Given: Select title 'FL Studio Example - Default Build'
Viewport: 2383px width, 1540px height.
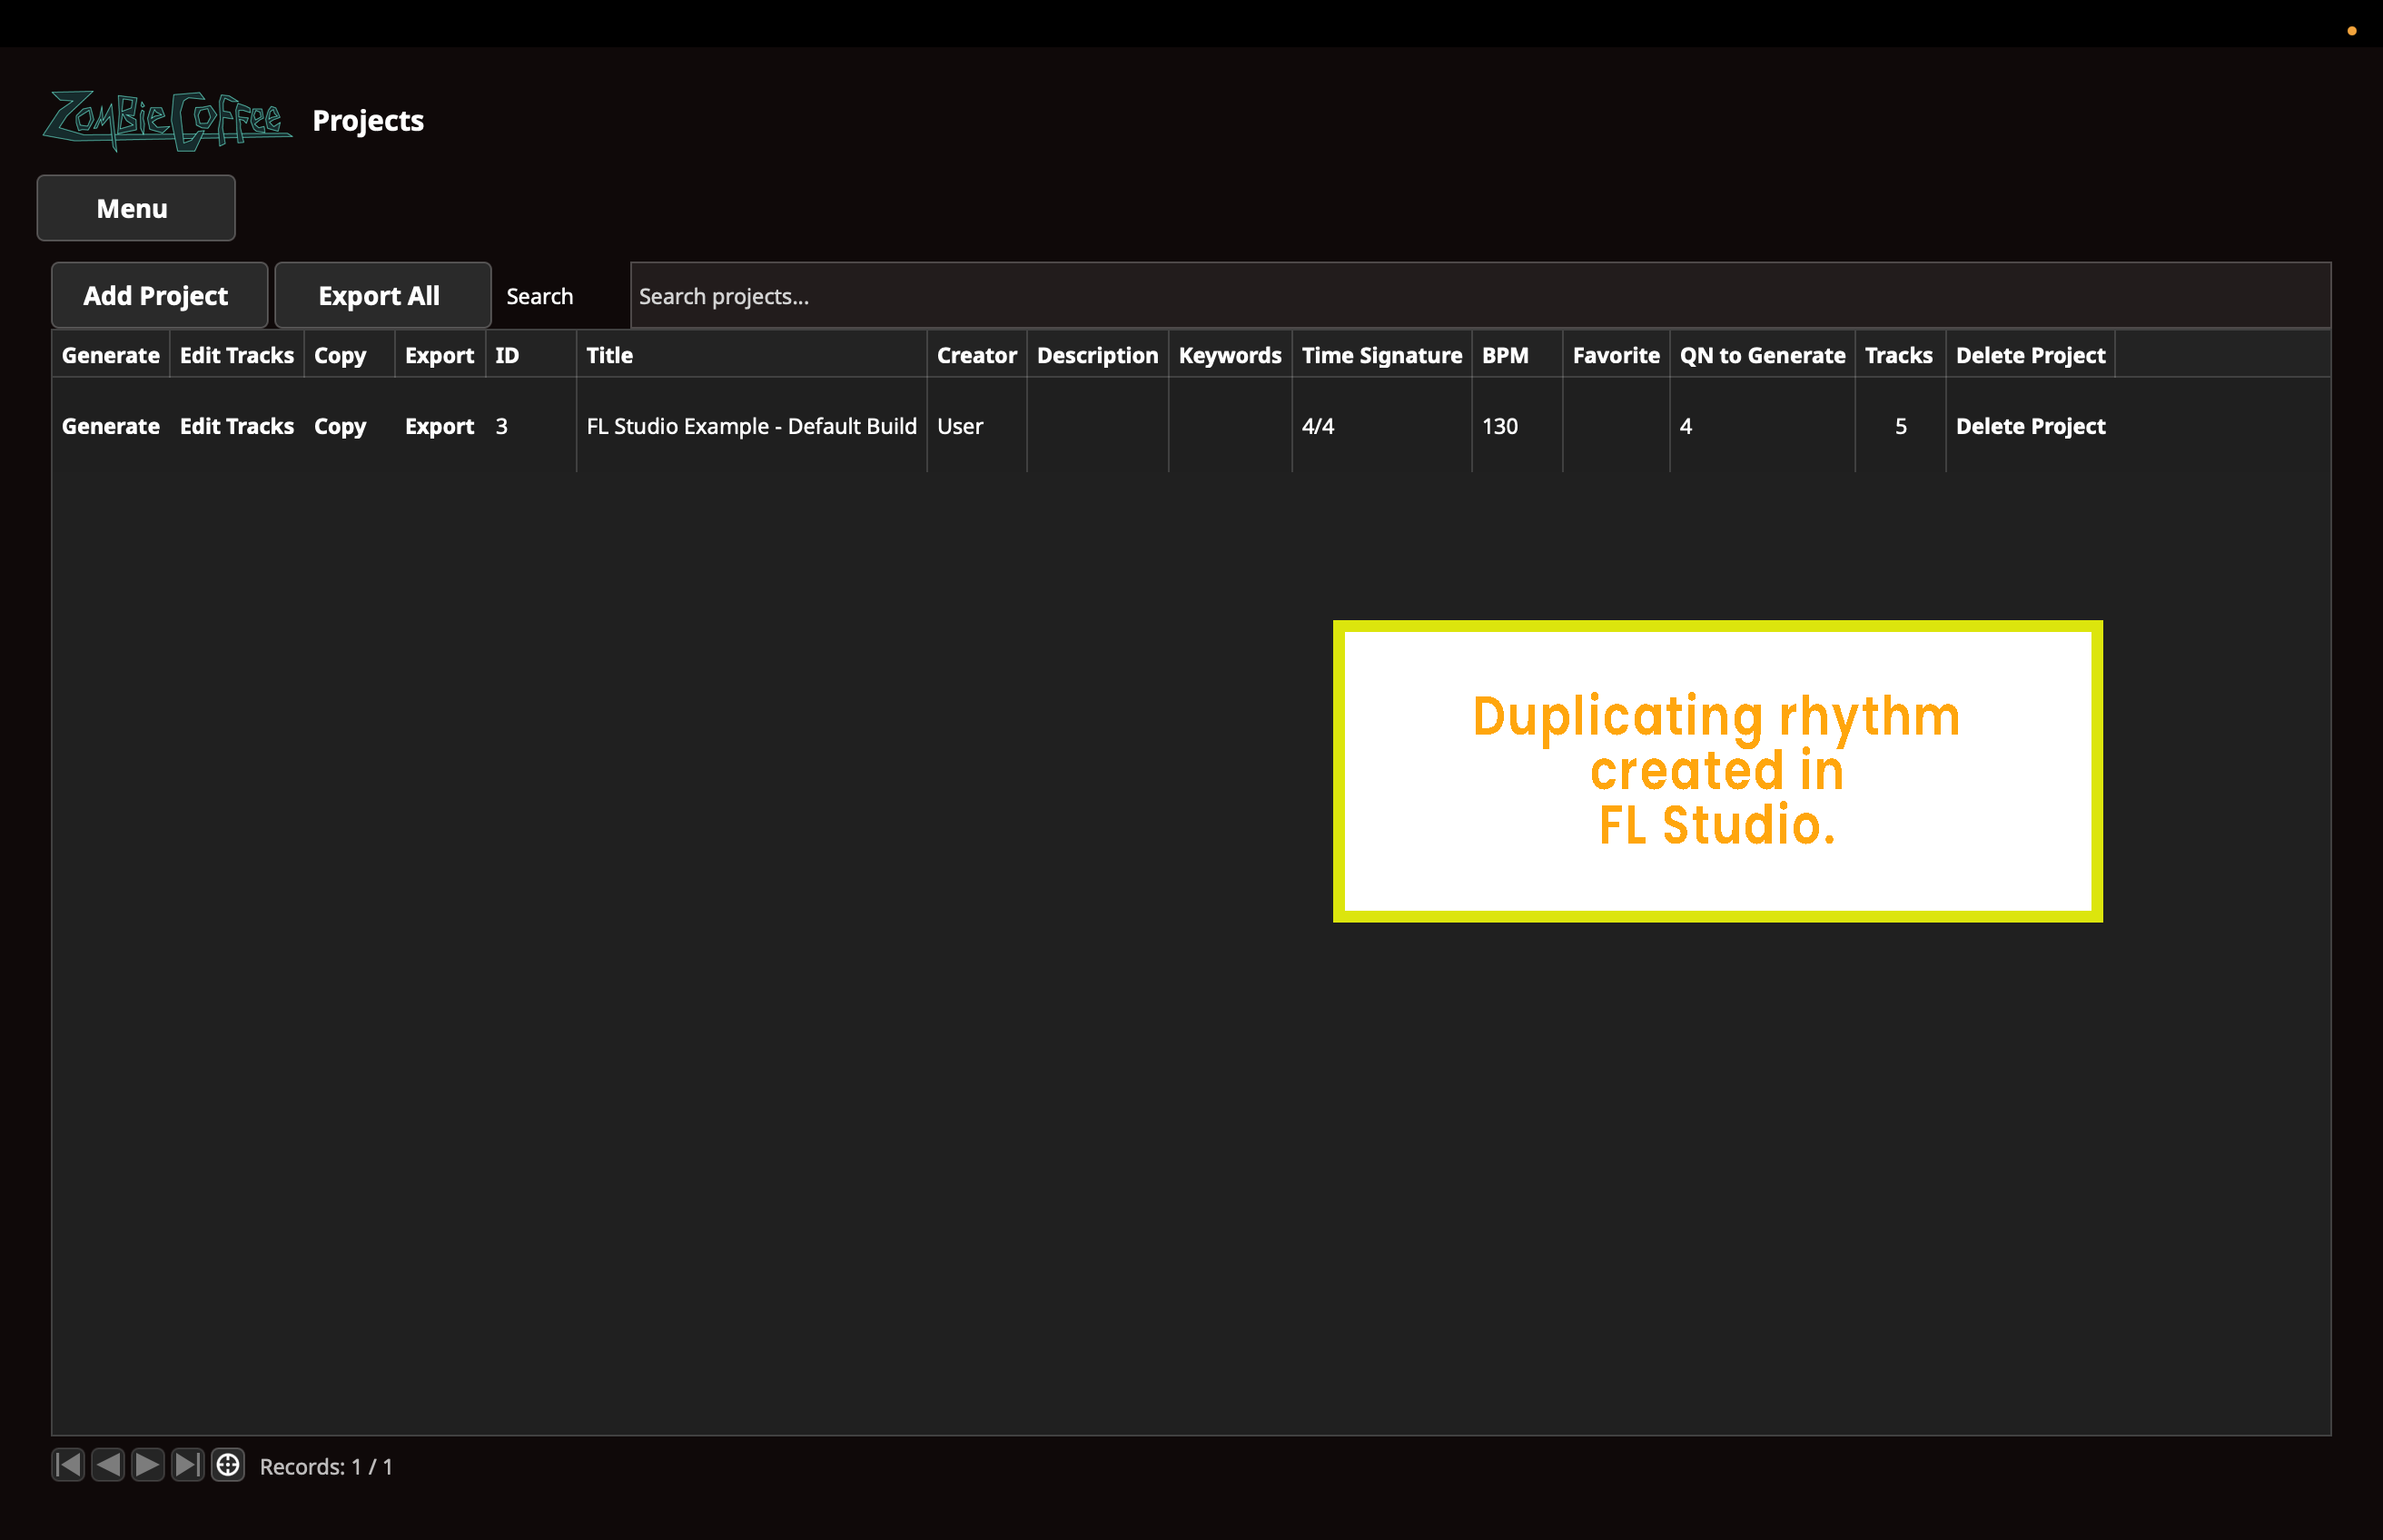Looking at the screenshot, I should click(x=751, y=426).
